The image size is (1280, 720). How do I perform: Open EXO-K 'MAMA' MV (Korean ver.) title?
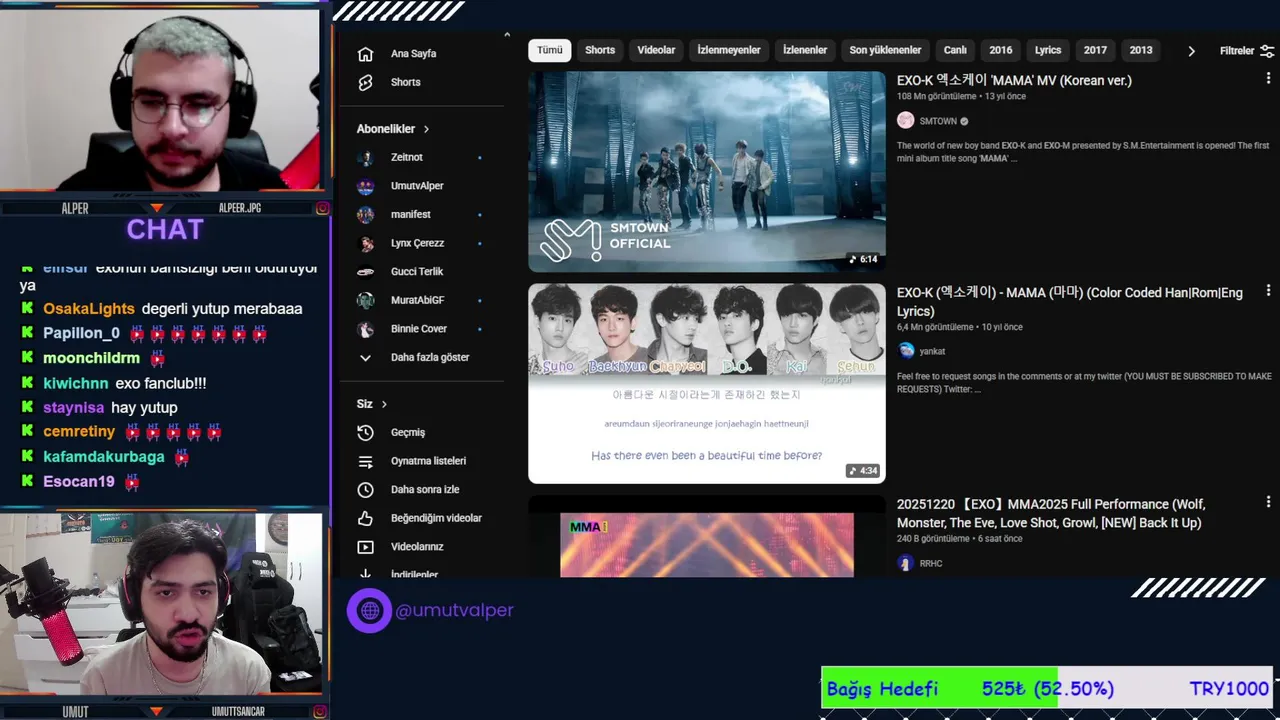click(x=1014, y=80)
